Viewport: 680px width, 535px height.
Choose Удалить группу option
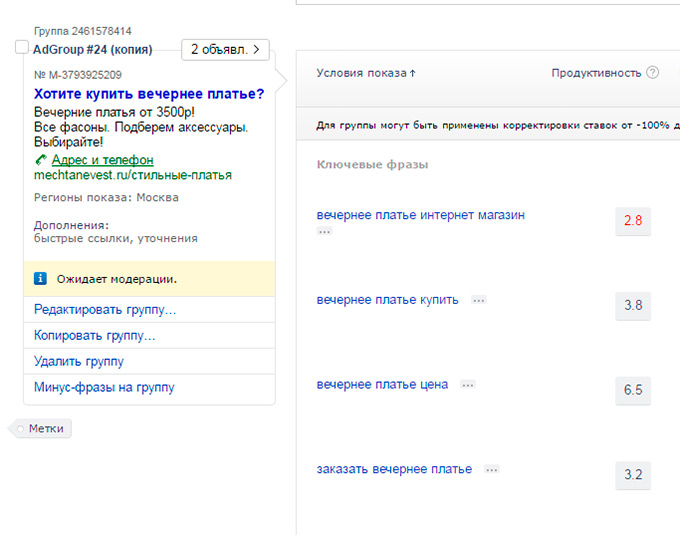point(79,362)
